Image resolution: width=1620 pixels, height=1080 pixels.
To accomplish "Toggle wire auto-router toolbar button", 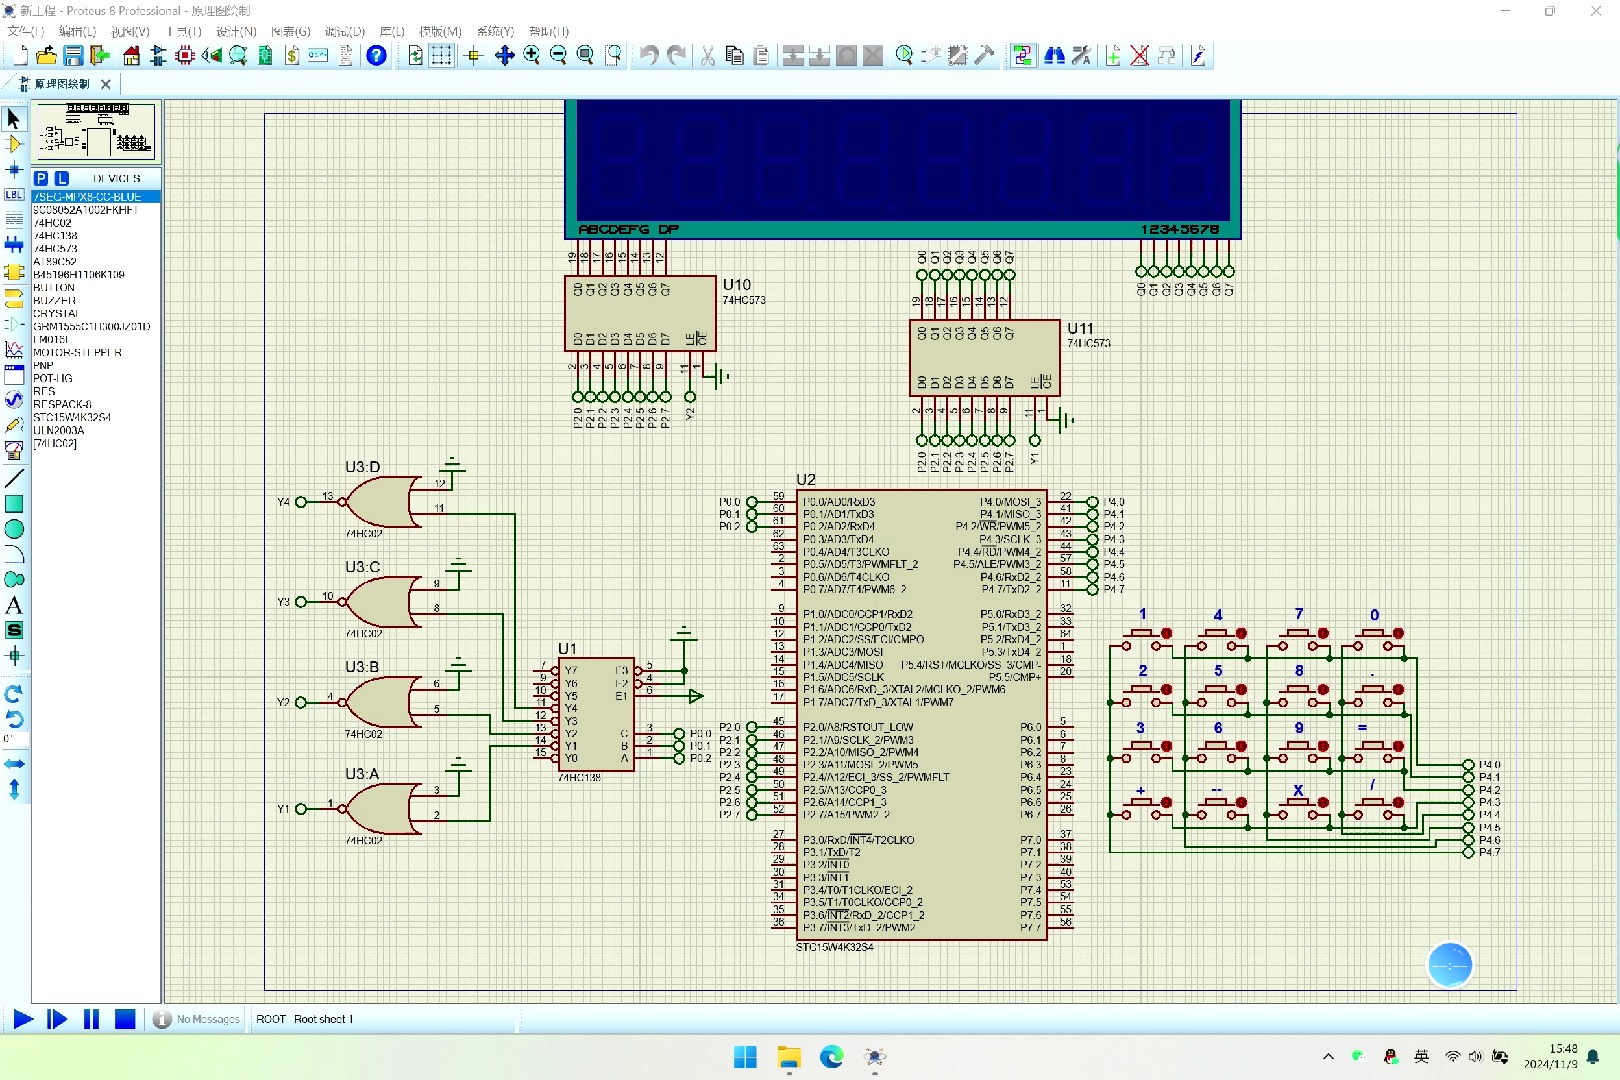I will coord(1022,56).
